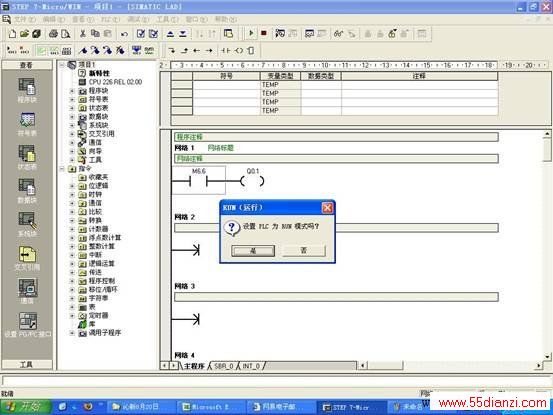This screenshot has width=553, height=415.
Task: Click the Windows 开始 start button
Action: coord(26,407)
